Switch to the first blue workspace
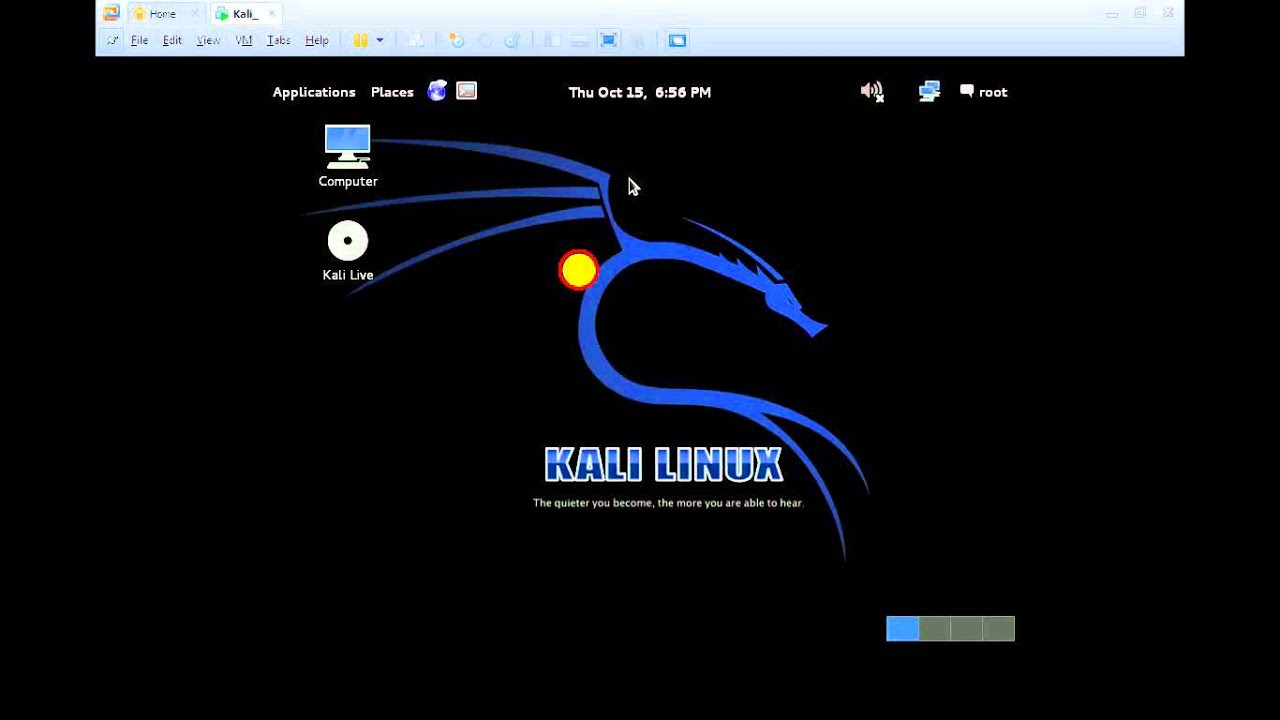 903,628
